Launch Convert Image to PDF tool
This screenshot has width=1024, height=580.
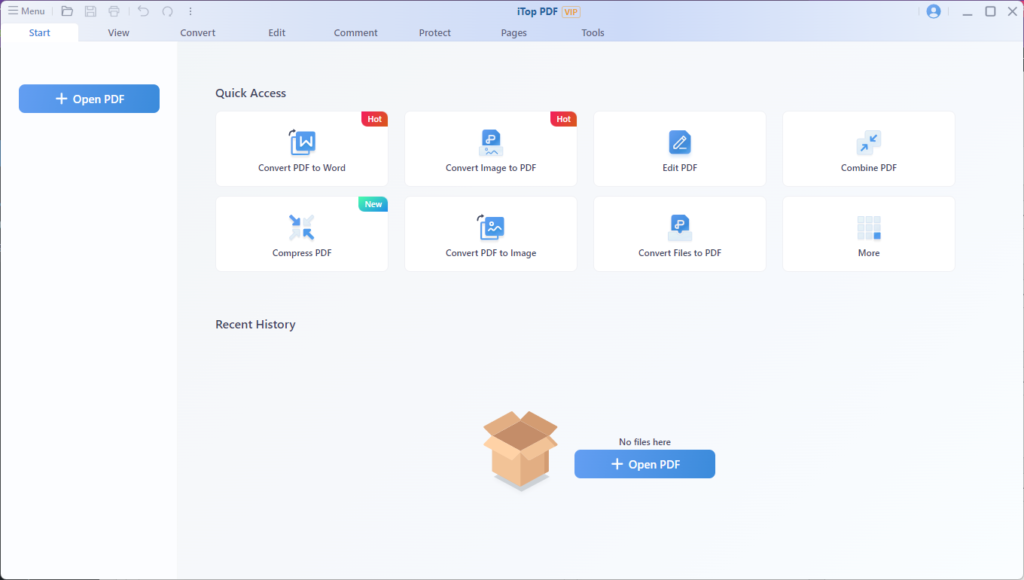point(490,149)
